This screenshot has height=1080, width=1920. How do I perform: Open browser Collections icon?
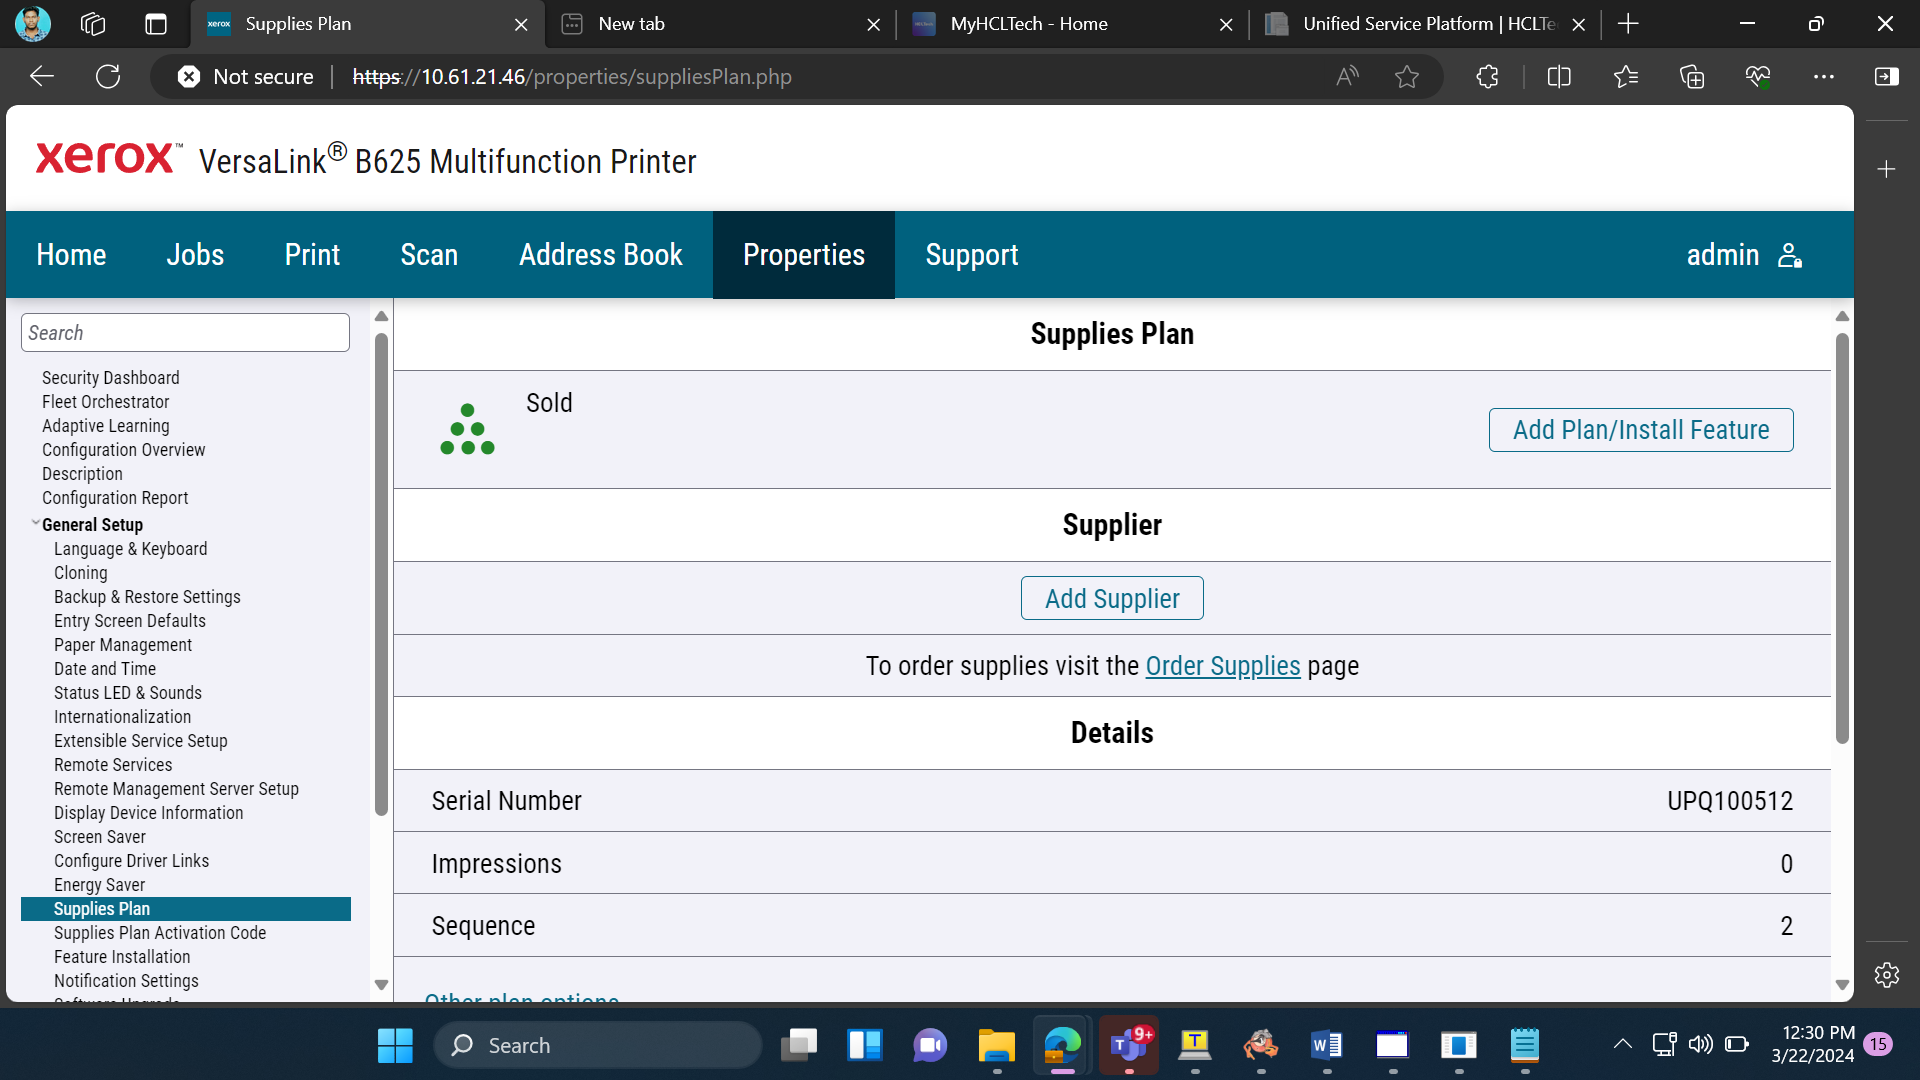(1692, 77)
